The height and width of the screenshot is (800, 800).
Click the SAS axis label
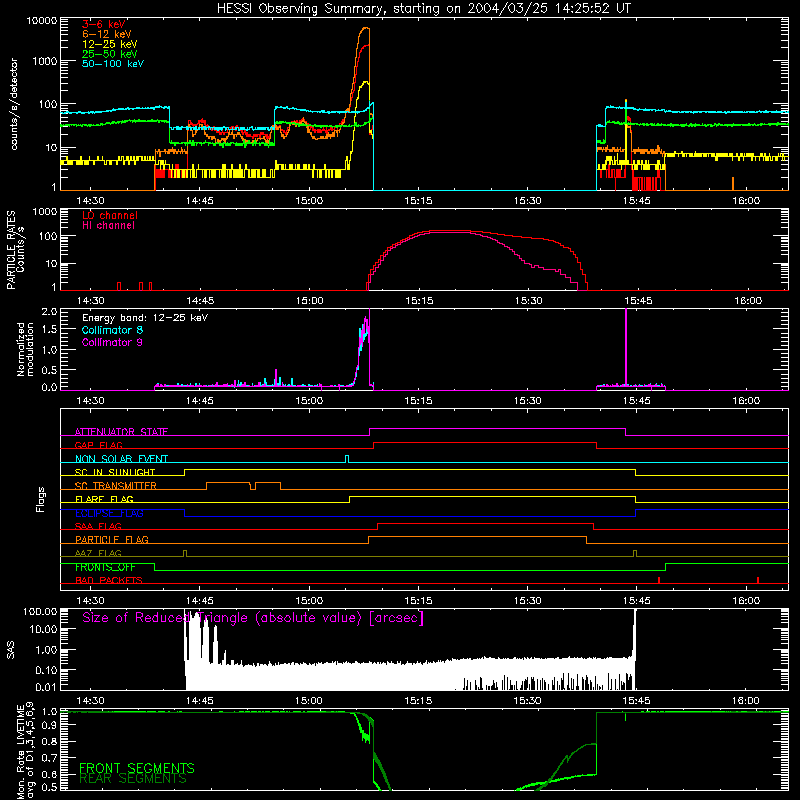coord(11,649)
